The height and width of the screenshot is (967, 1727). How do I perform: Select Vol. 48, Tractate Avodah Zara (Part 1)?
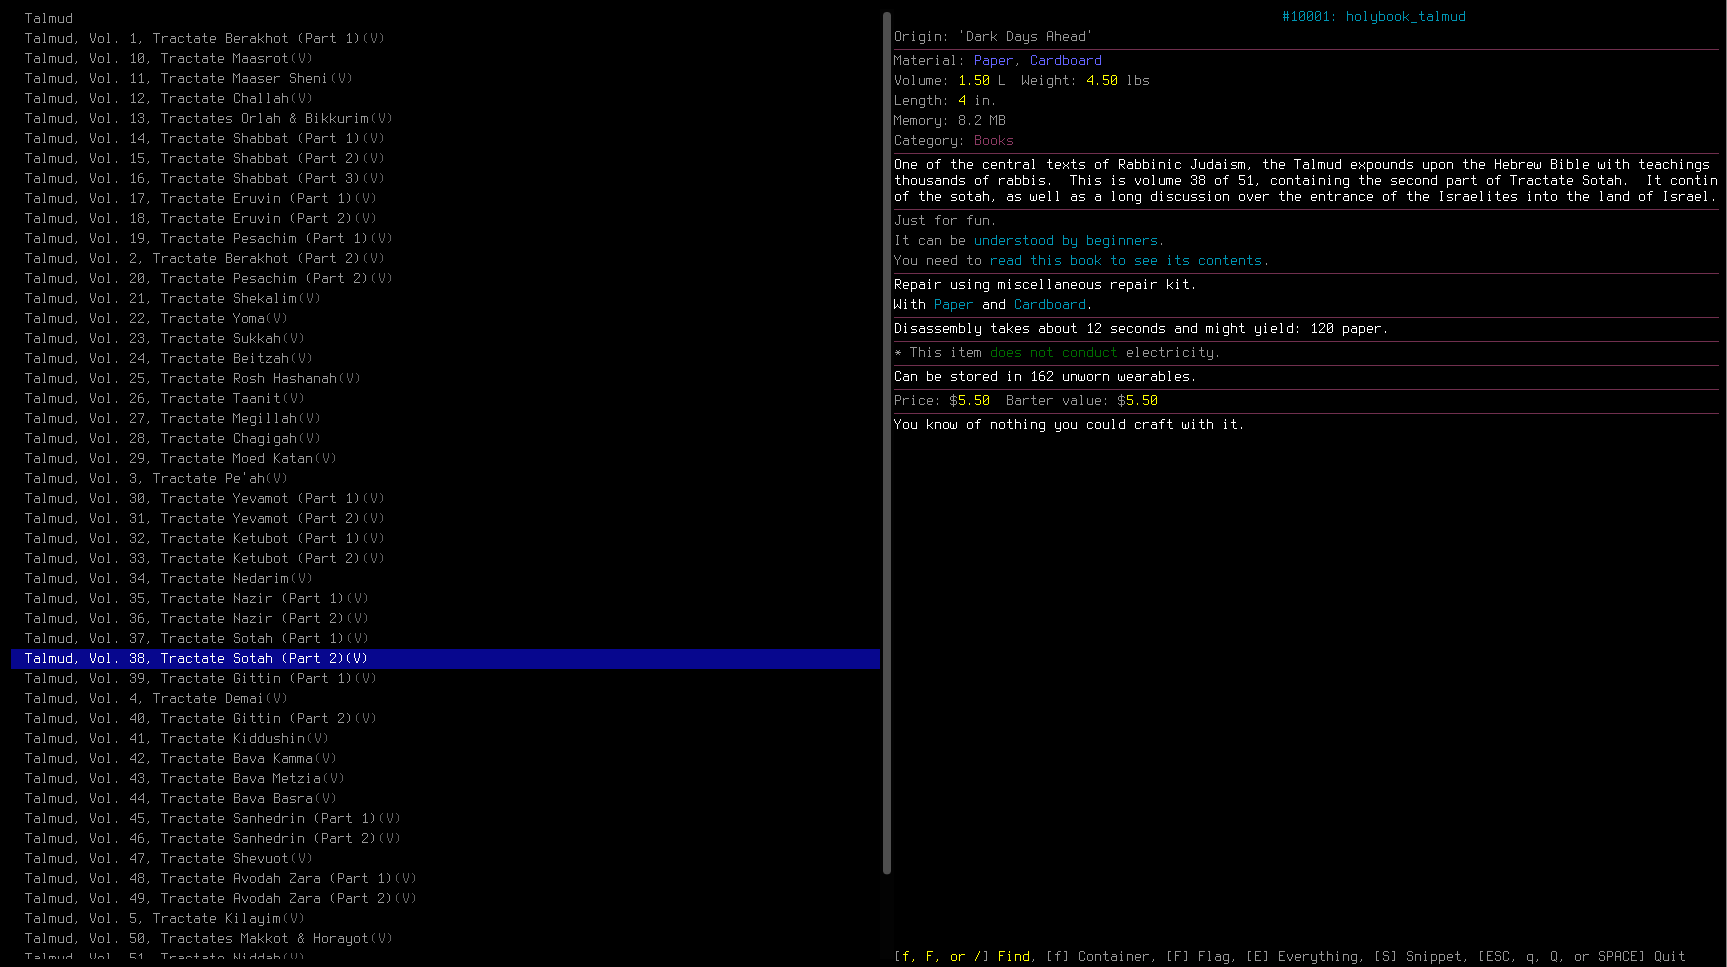point(220,878)
